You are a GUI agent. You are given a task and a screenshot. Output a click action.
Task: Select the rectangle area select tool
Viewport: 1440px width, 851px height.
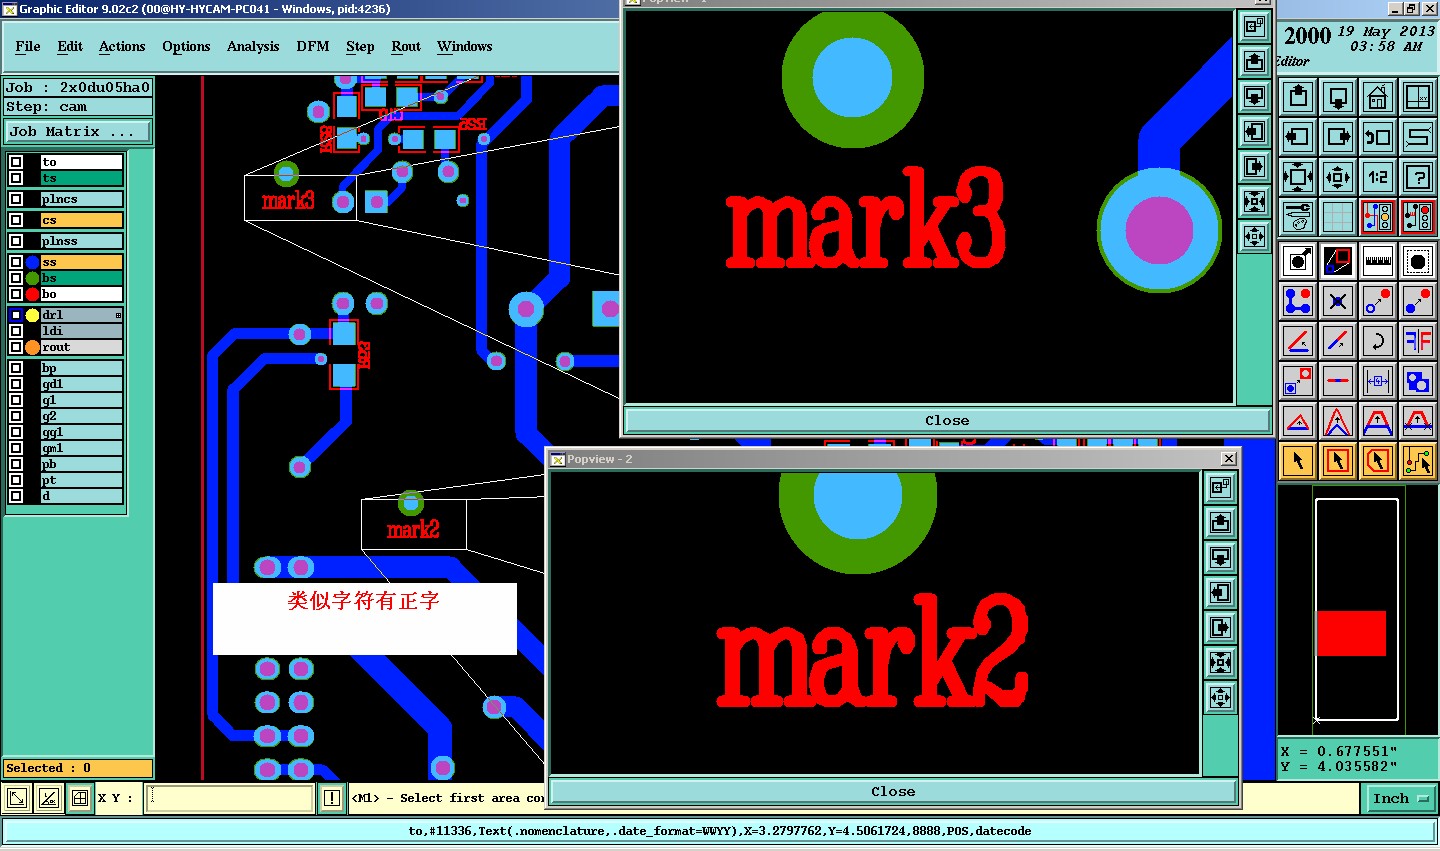1338,461
